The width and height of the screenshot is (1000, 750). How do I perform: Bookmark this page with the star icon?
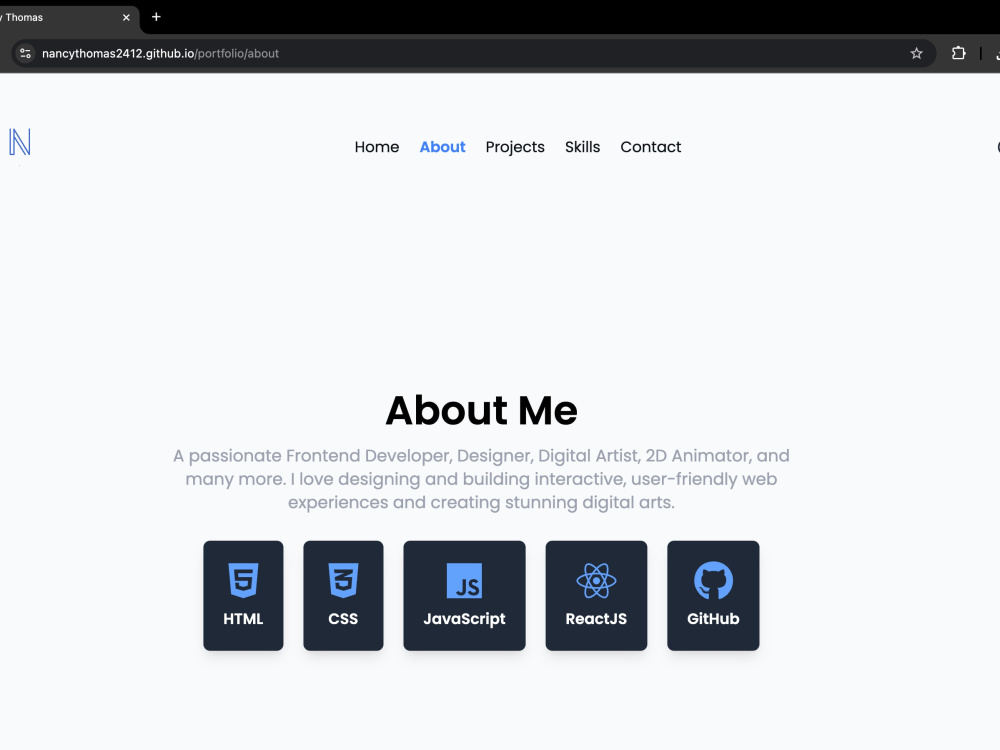pyautogui.click(x=916, y=54)
